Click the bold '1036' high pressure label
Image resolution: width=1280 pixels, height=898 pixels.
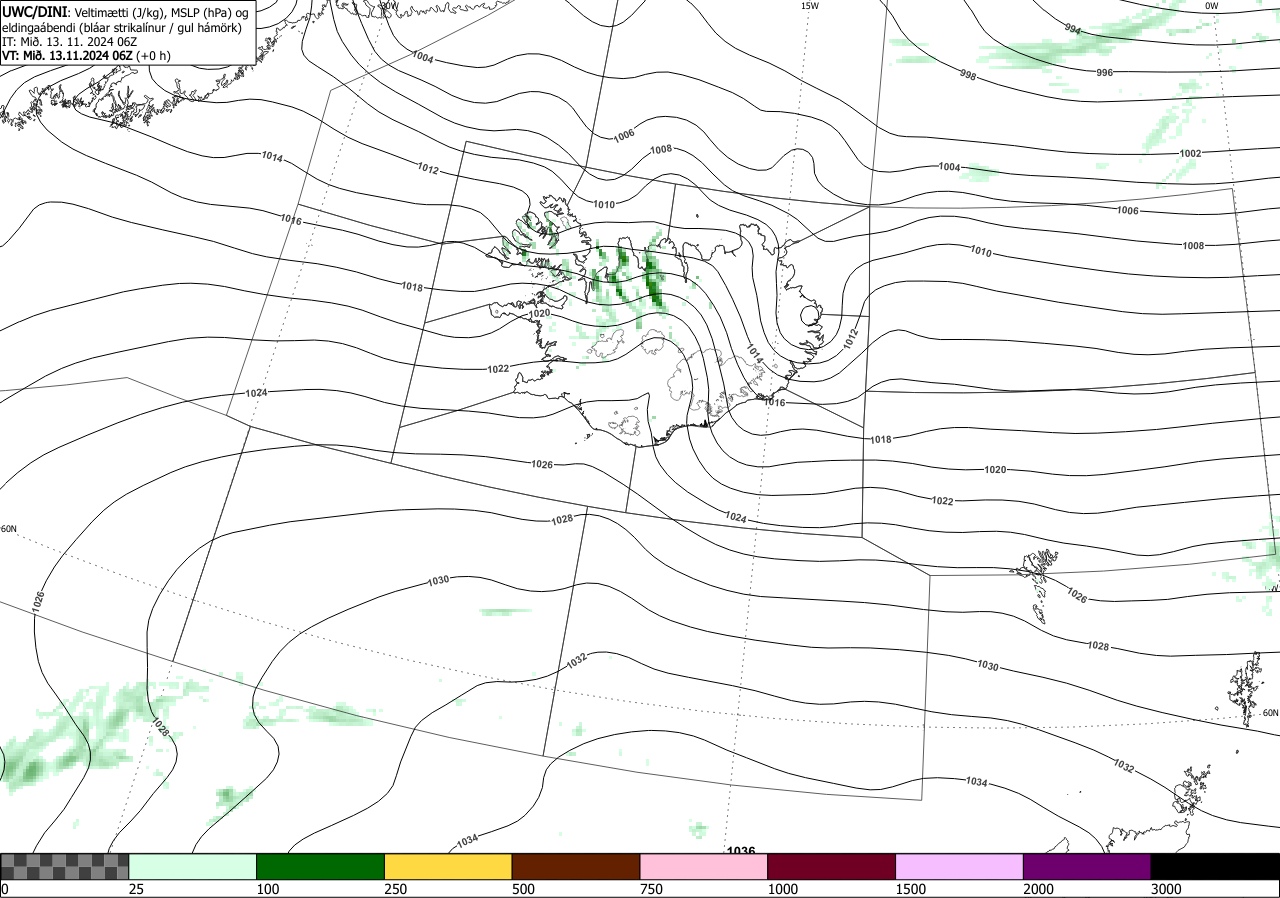pyautogui.click(x=741, y=851)
